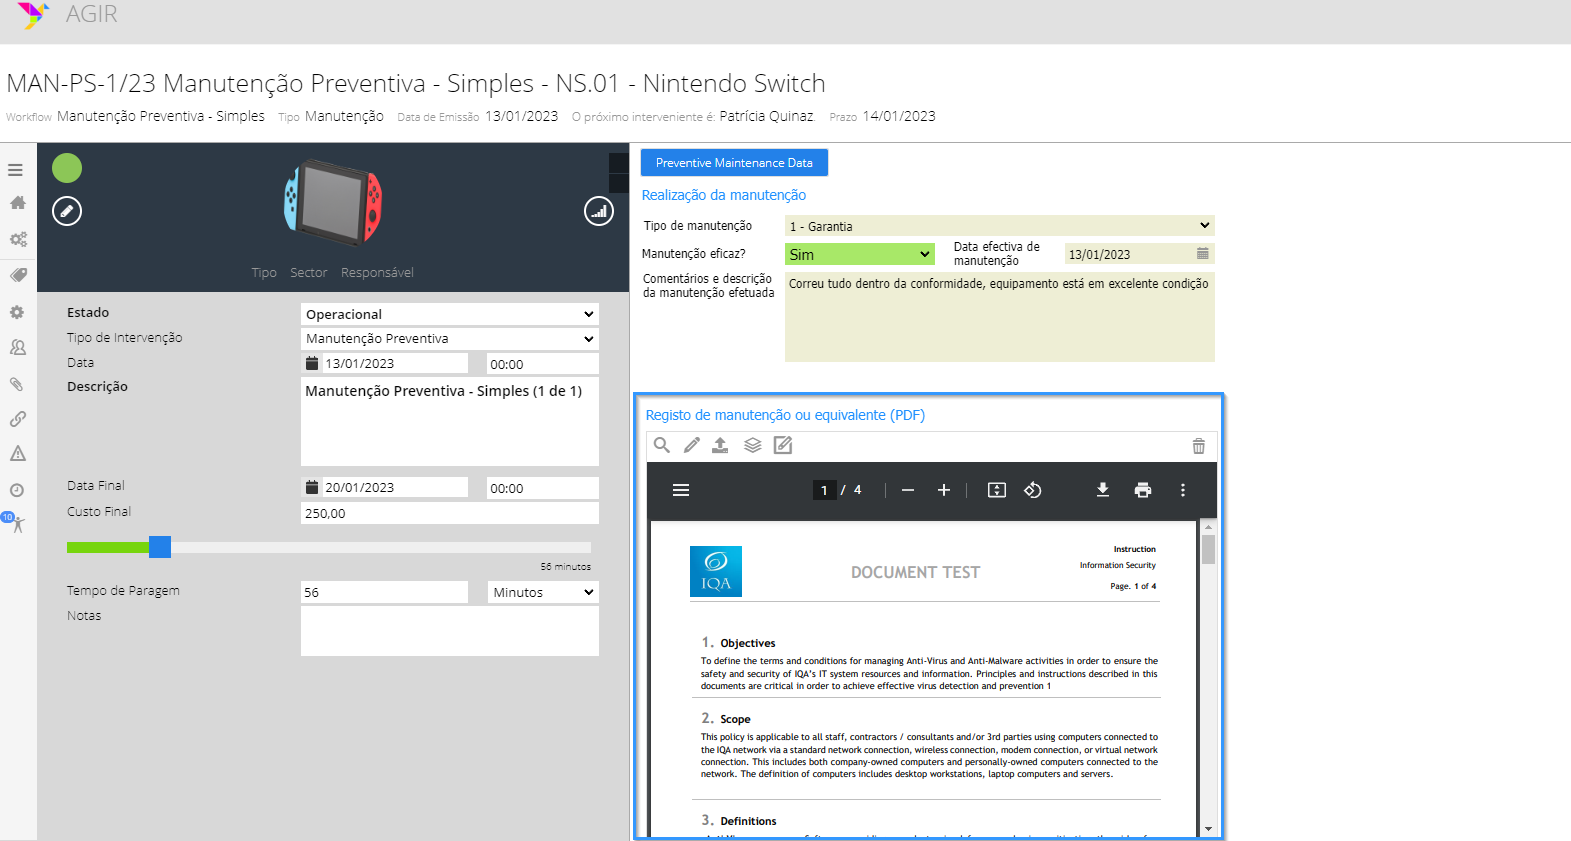Viewport: 1571px width, 841px height.
Task: Click the blue slider handle
Action: pos(160,547)
